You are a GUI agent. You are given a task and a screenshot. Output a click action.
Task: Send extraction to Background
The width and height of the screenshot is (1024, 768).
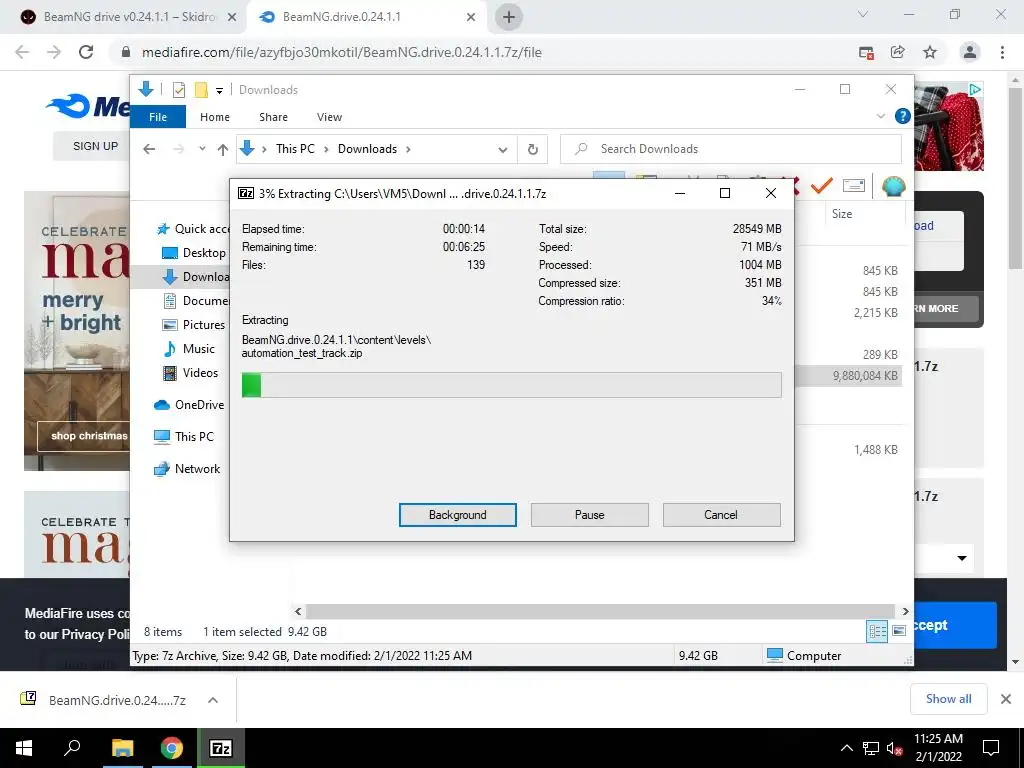pos(458,515)
